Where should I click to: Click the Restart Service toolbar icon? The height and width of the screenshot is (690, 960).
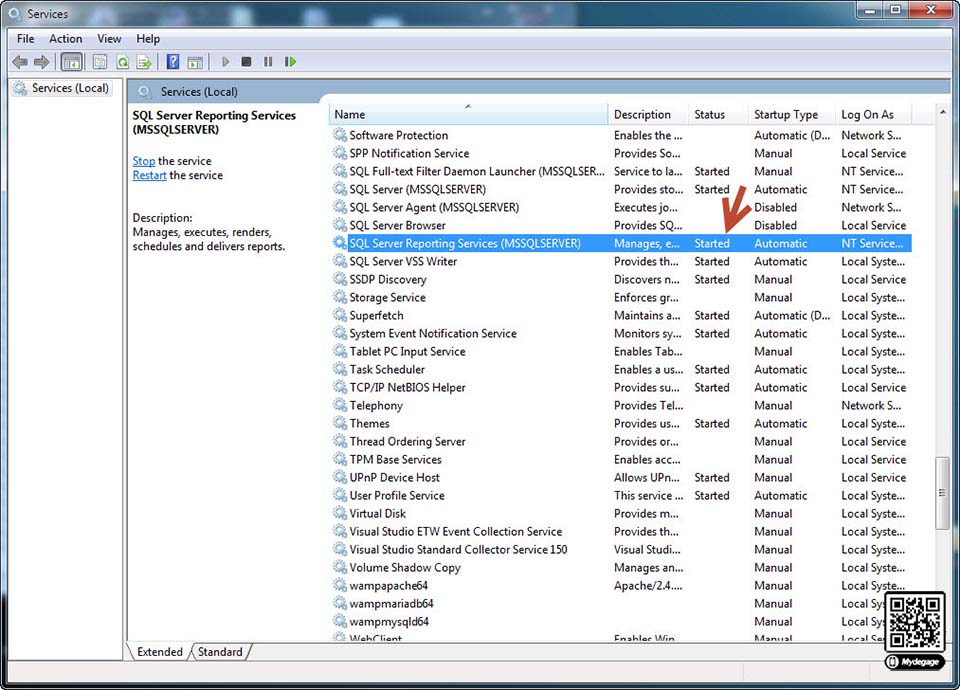point(290,62)
